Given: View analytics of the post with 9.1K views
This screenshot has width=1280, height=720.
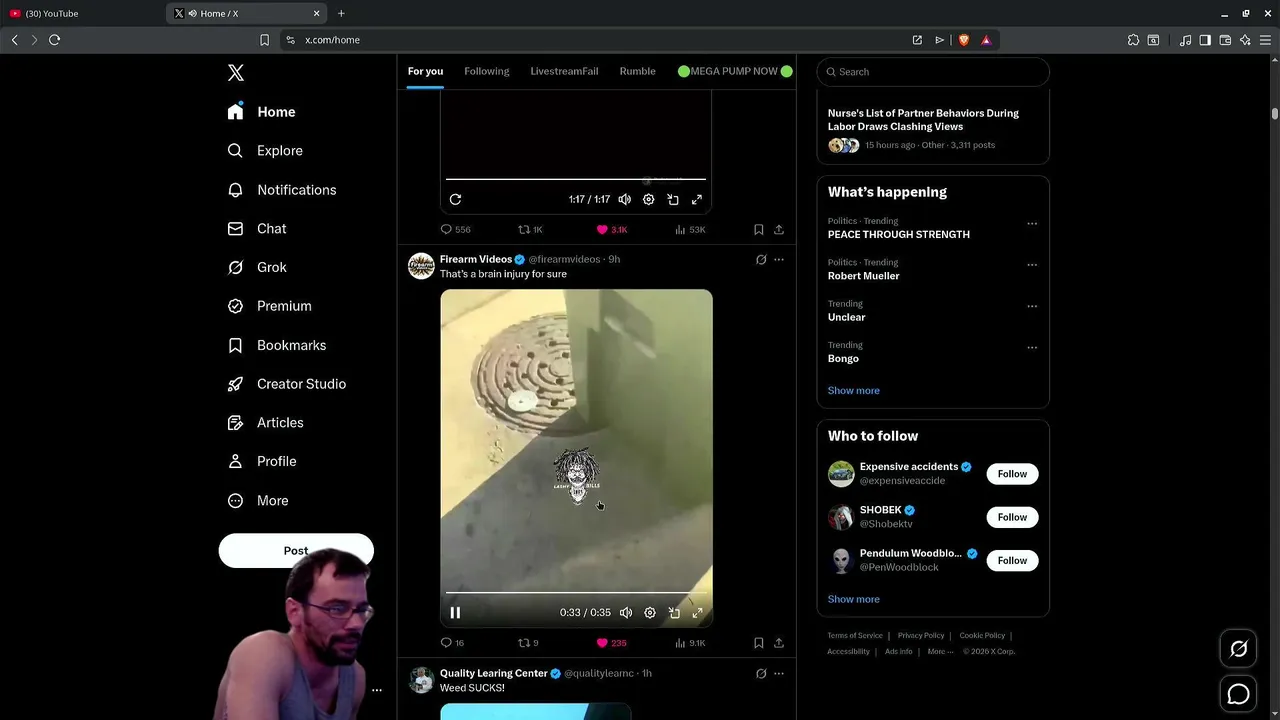Looking at the screenshot, I should pos(690,643).
